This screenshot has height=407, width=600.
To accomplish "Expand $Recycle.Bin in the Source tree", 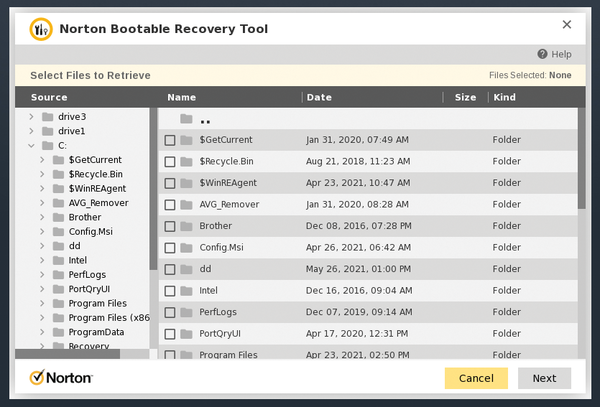I will point(42,174).
